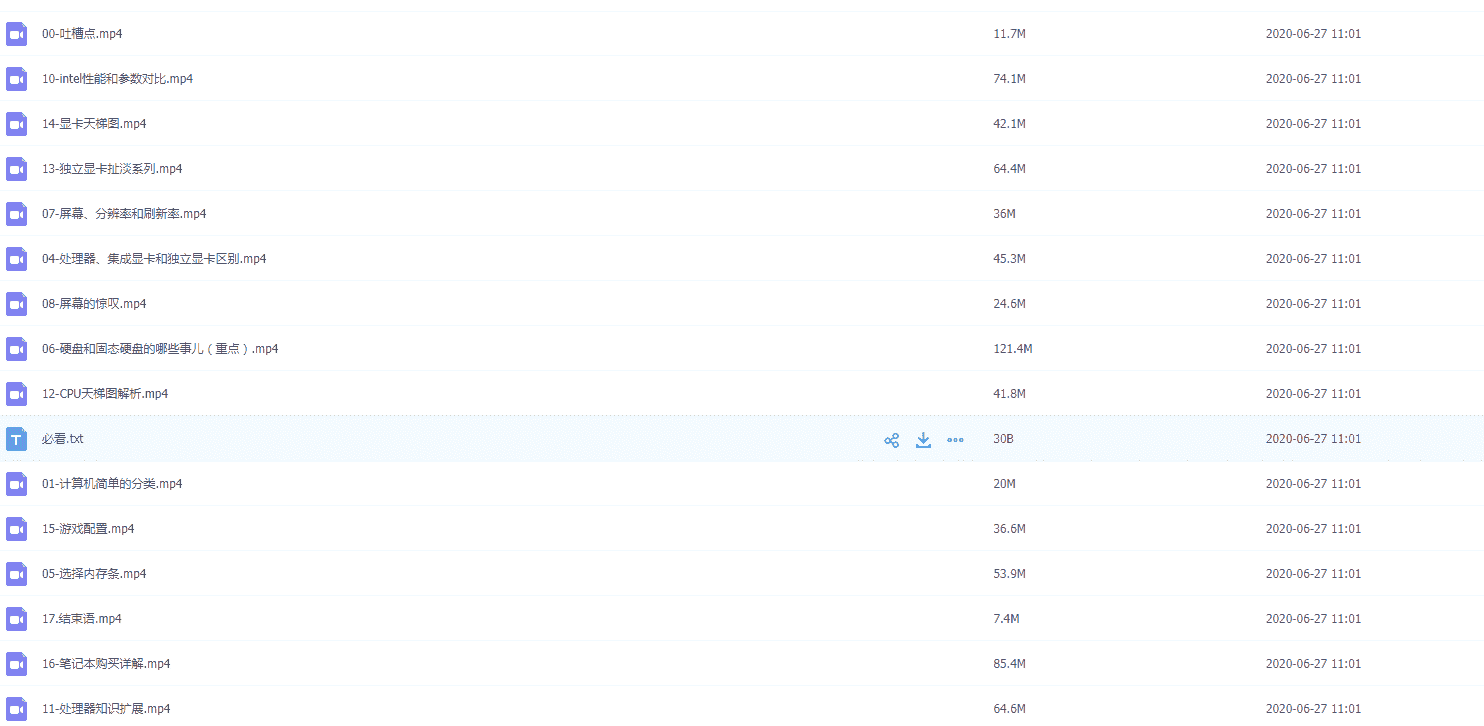Click the size value 45.3M

1010,259
